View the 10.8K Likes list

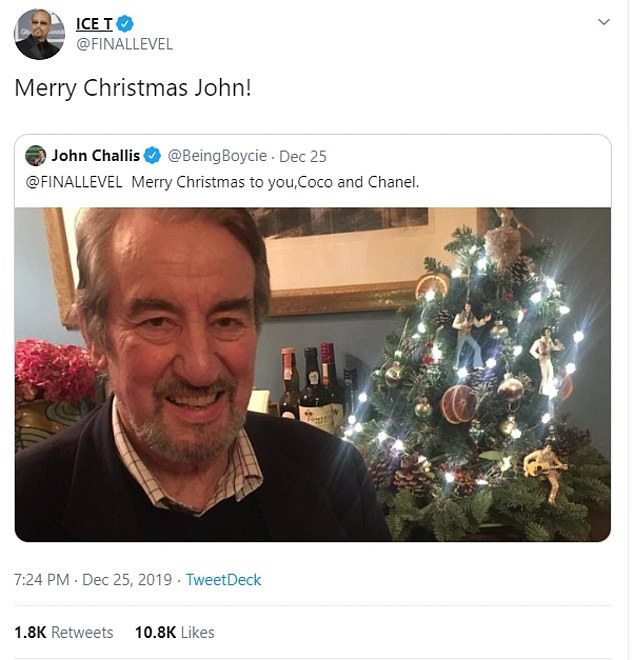point(175,632)
